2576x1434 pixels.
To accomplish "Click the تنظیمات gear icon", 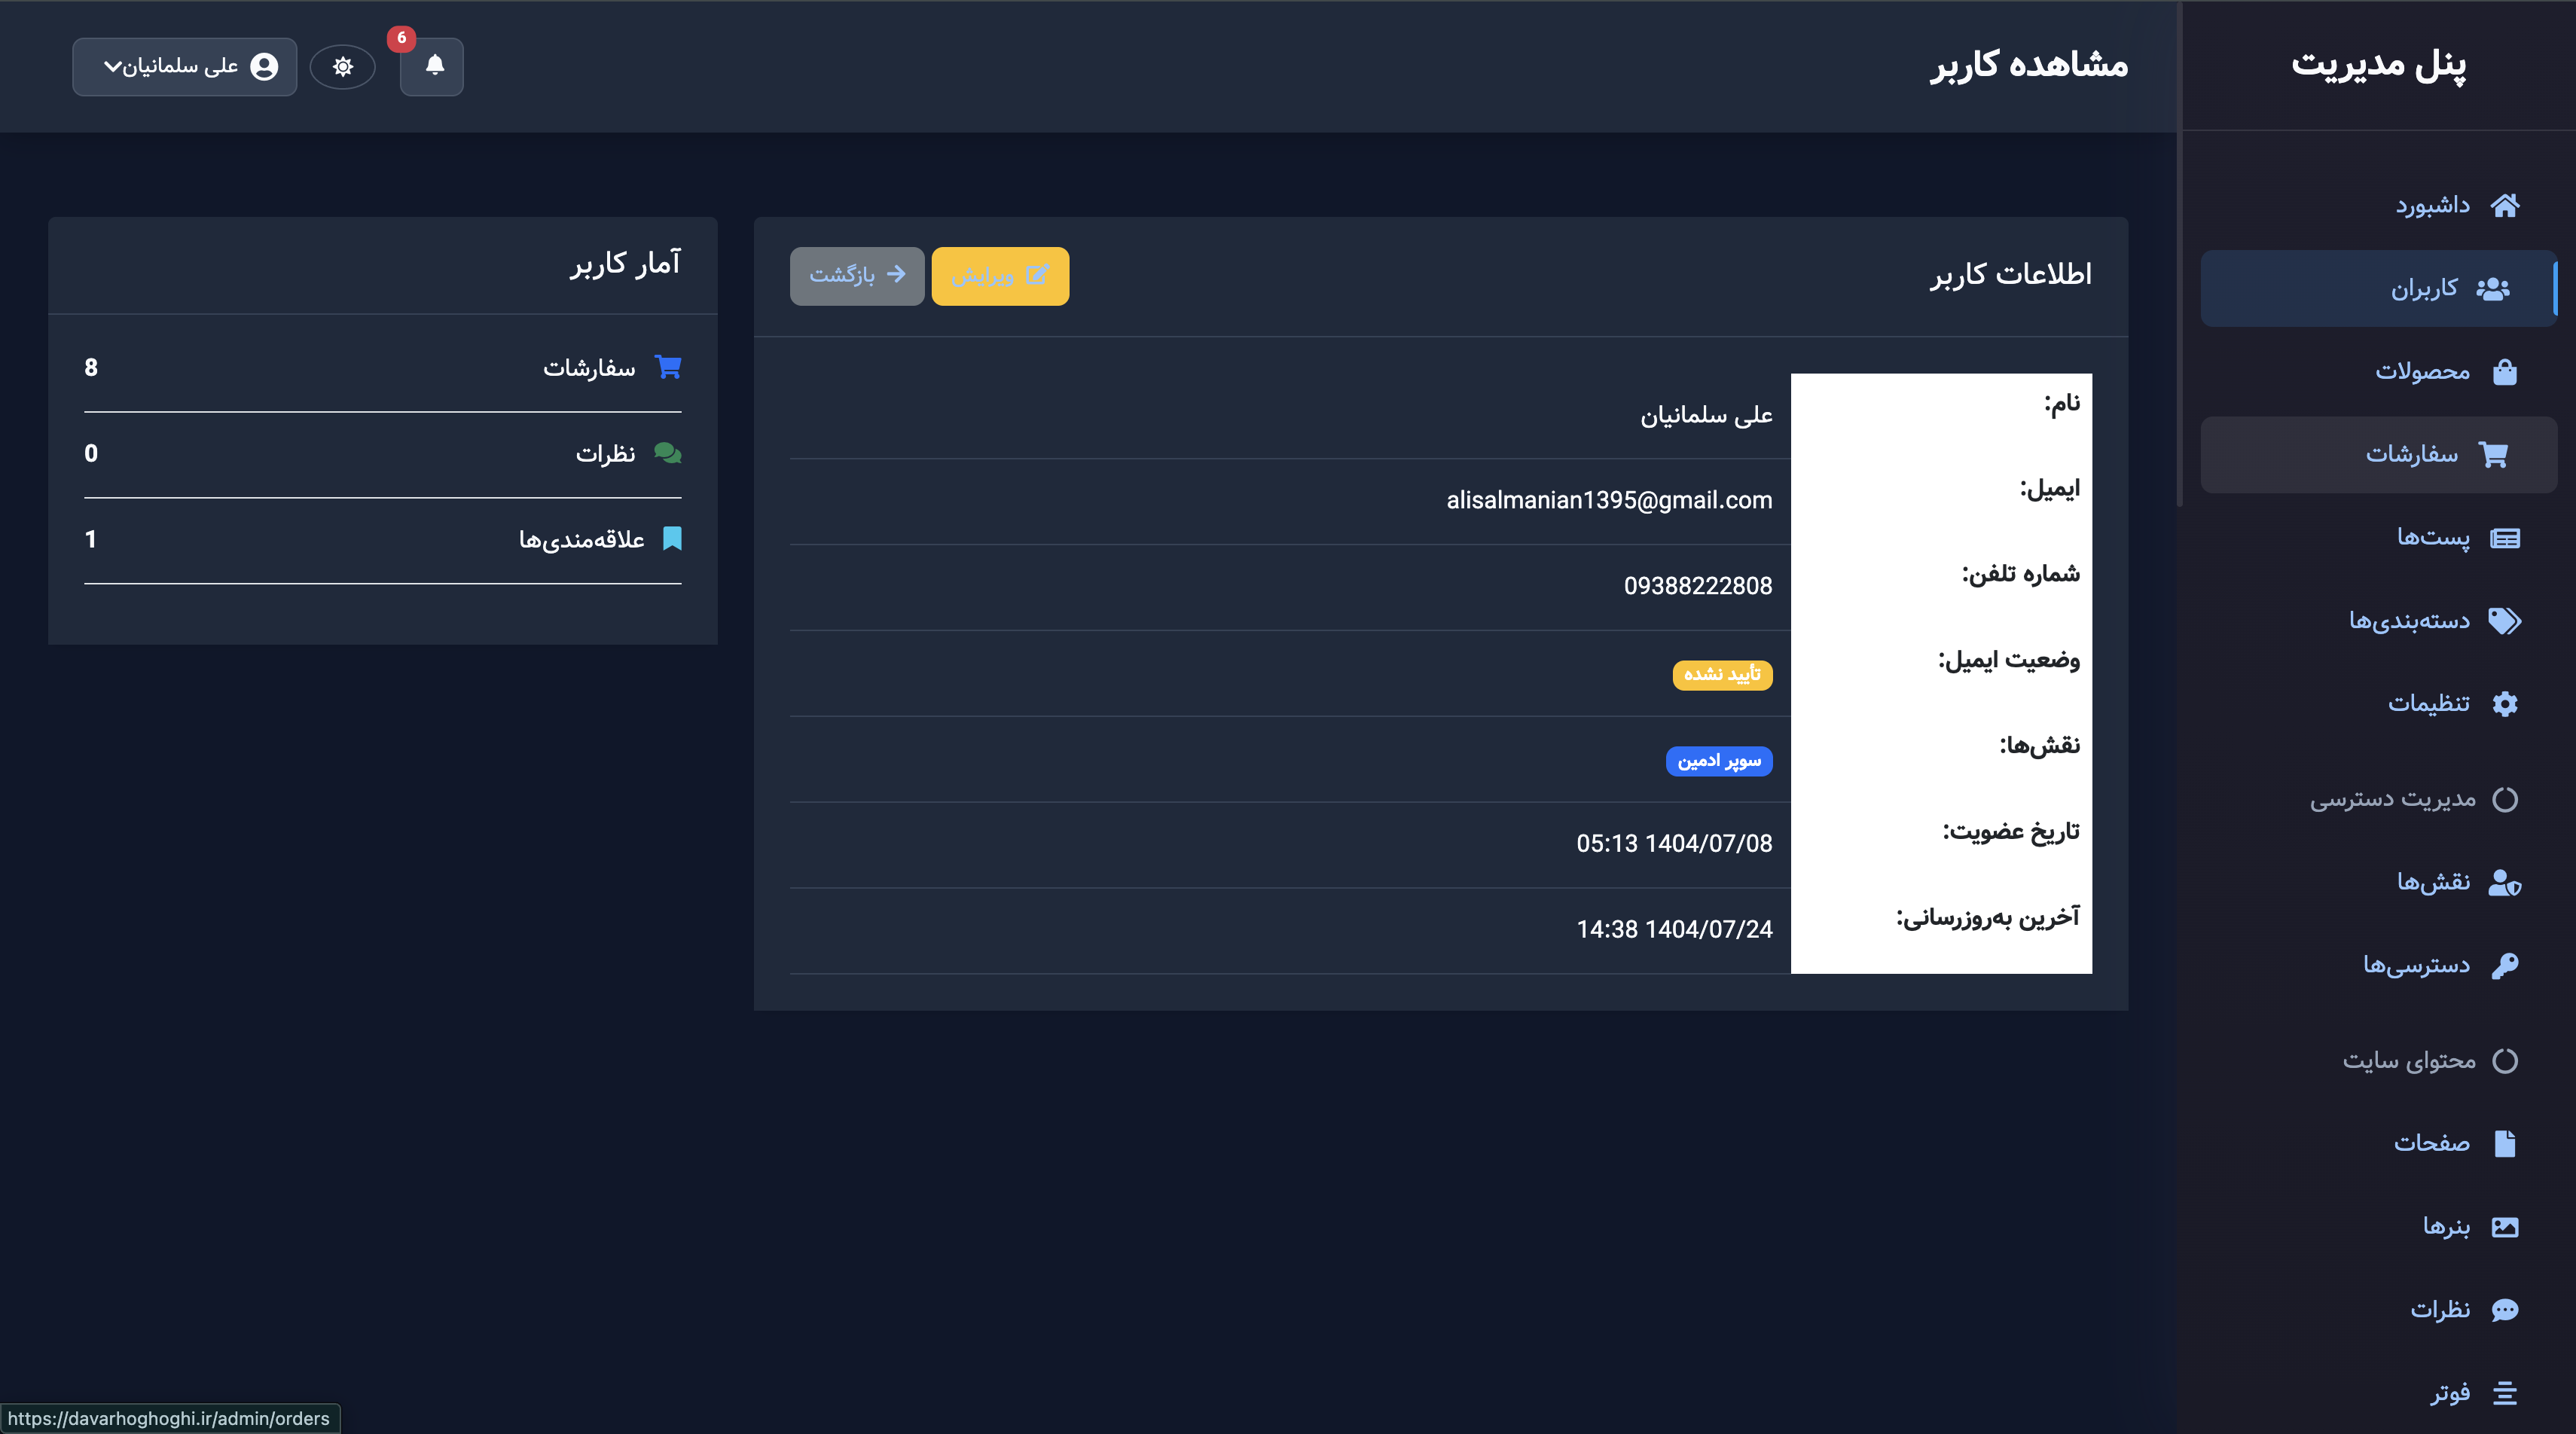I will click(2504, 704).
